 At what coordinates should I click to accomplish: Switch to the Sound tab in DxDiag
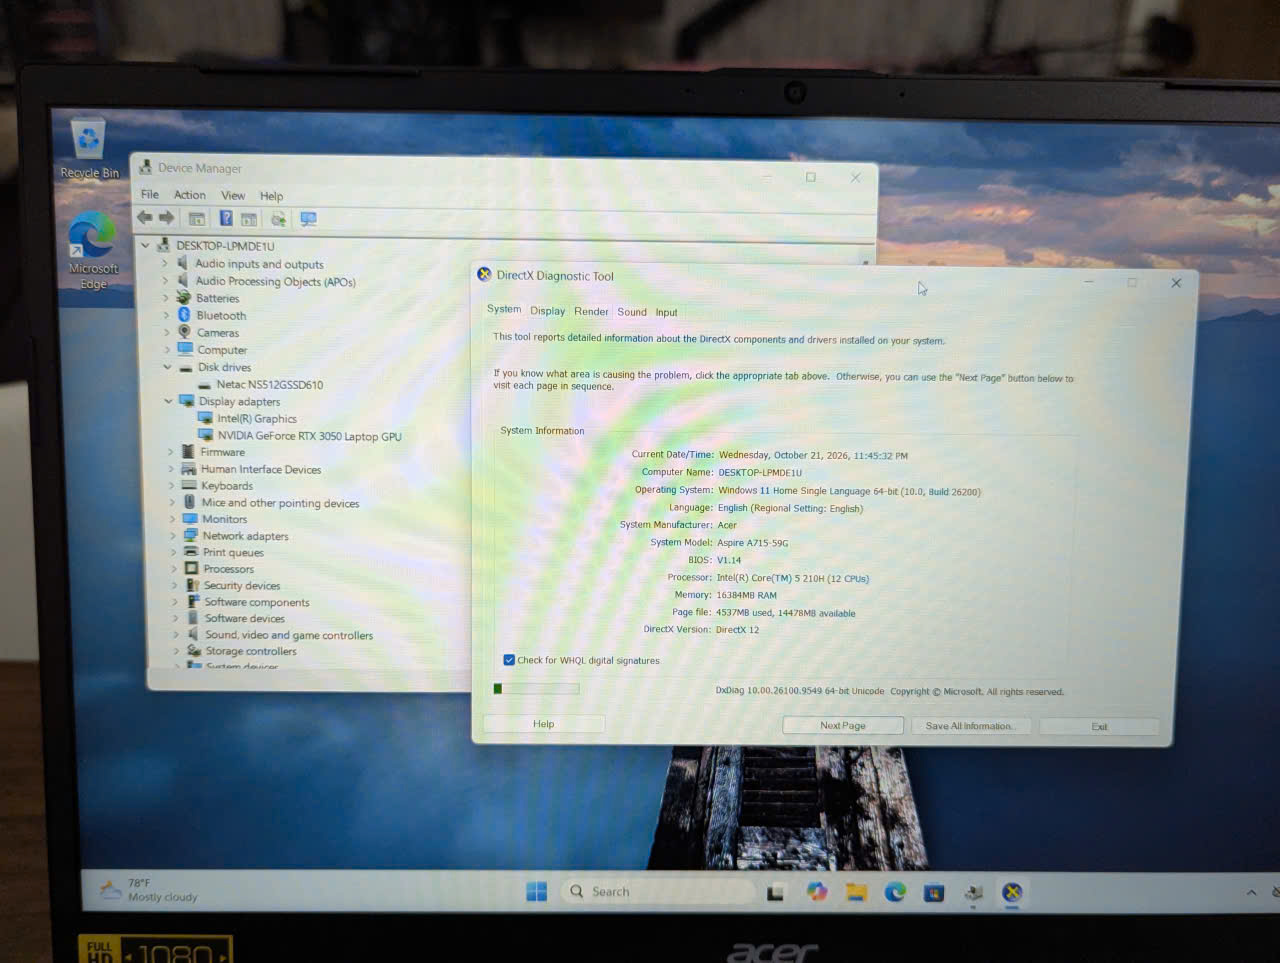click(632, 312)
